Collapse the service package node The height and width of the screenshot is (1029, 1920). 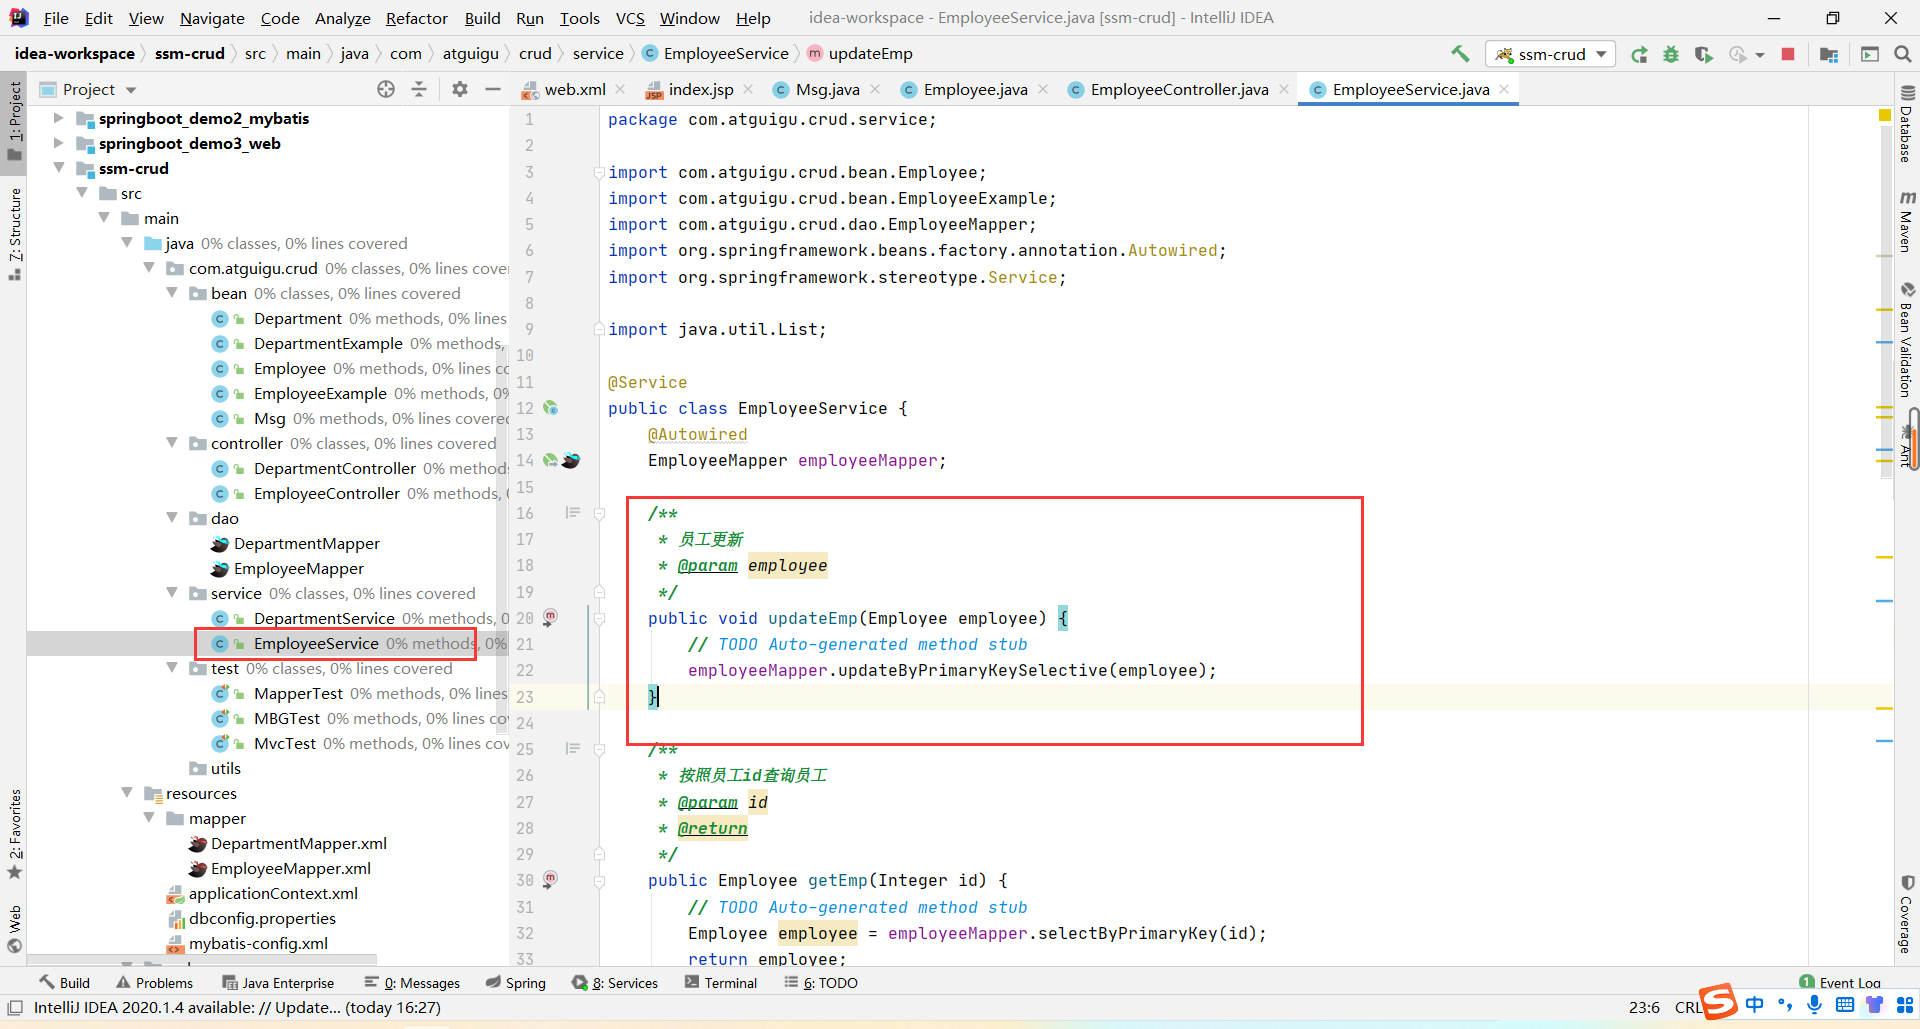click(x=172, y=593)
